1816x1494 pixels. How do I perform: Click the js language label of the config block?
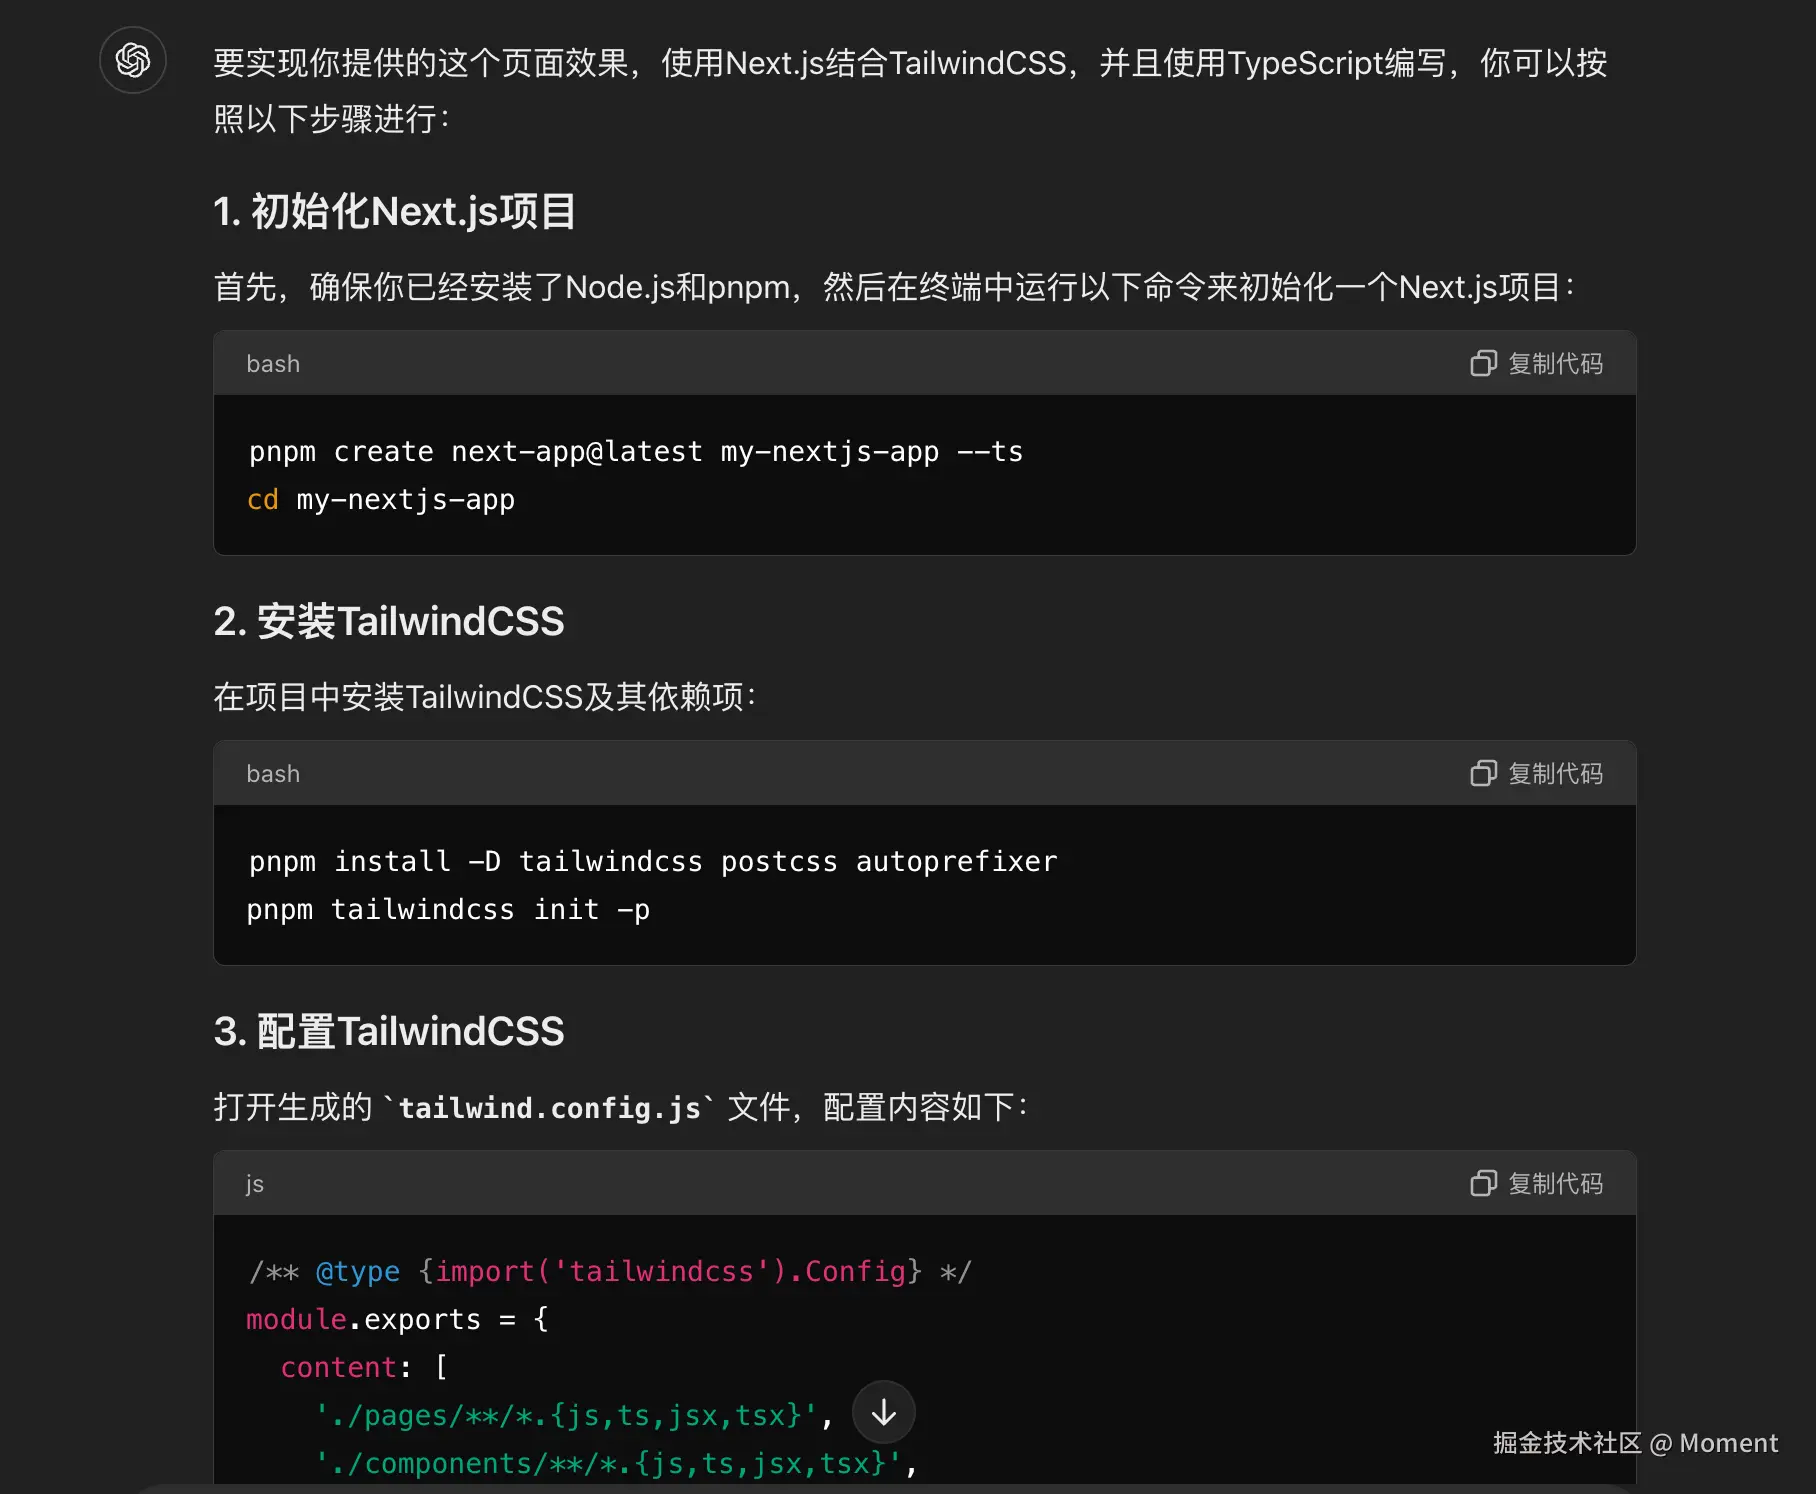tap(255, 1184)
